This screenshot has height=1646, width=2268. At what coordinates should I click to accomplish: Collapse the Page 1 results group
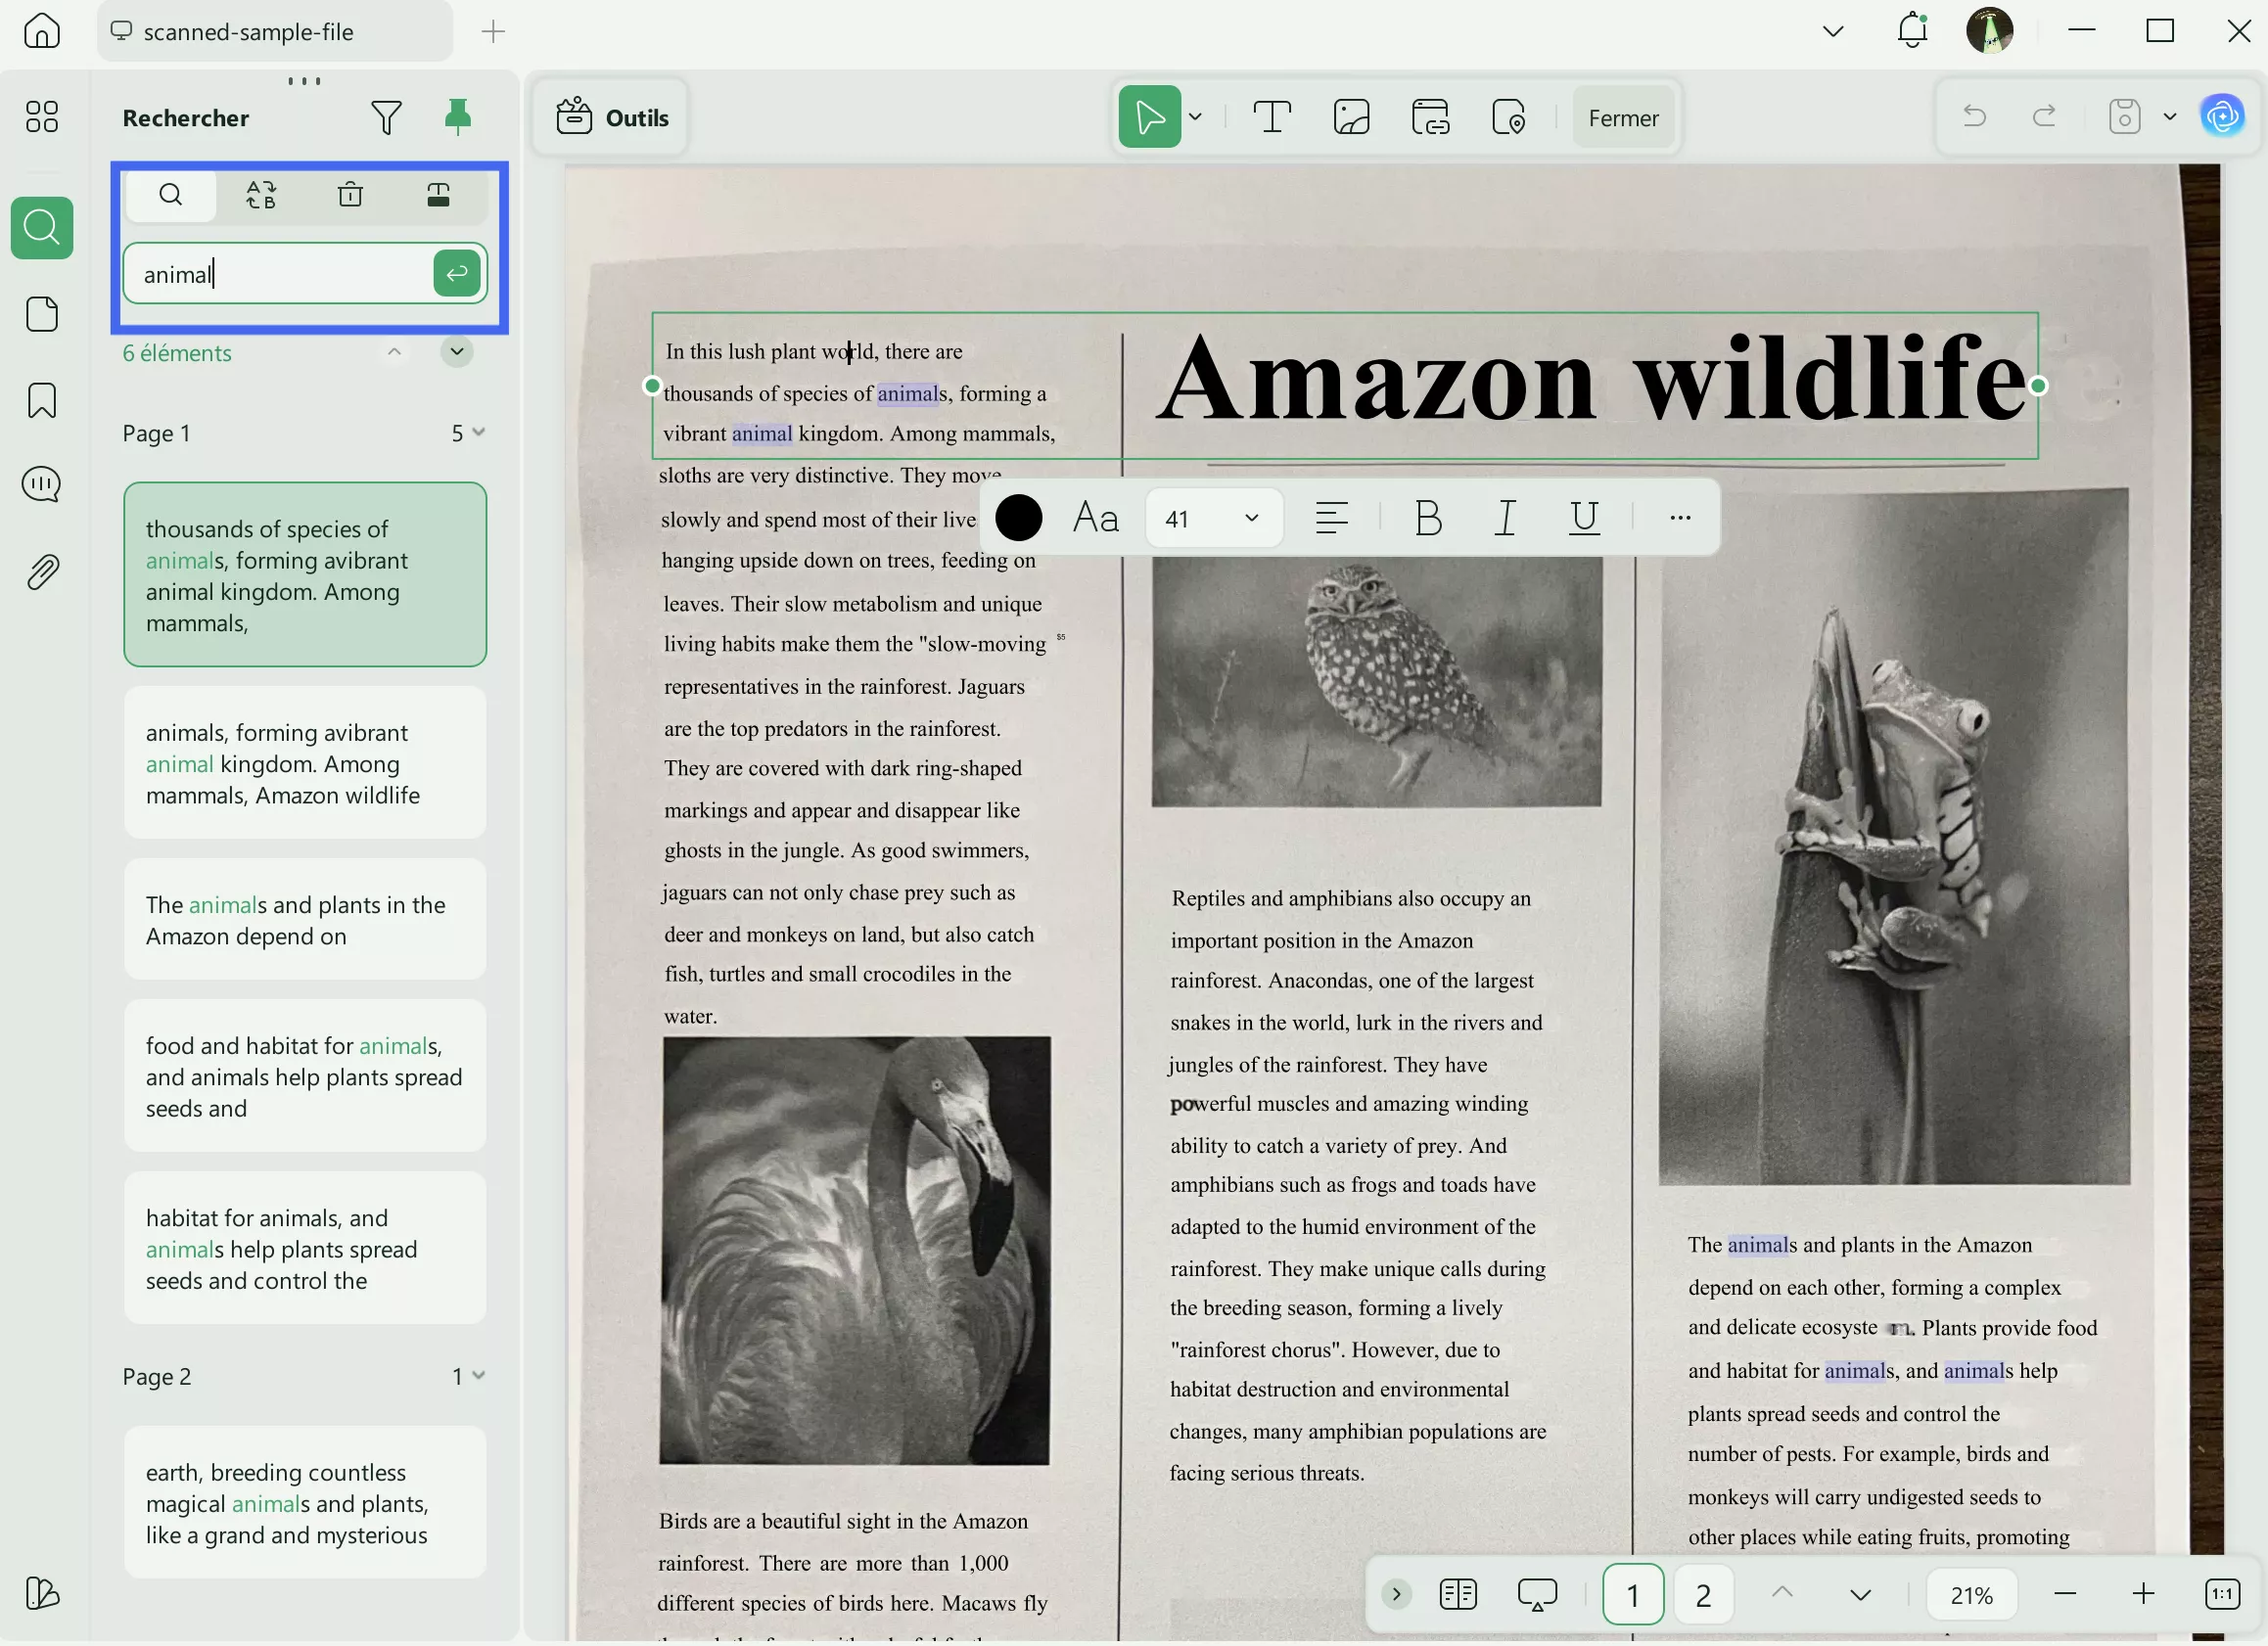pyautogui.click(x=478, y=433)
